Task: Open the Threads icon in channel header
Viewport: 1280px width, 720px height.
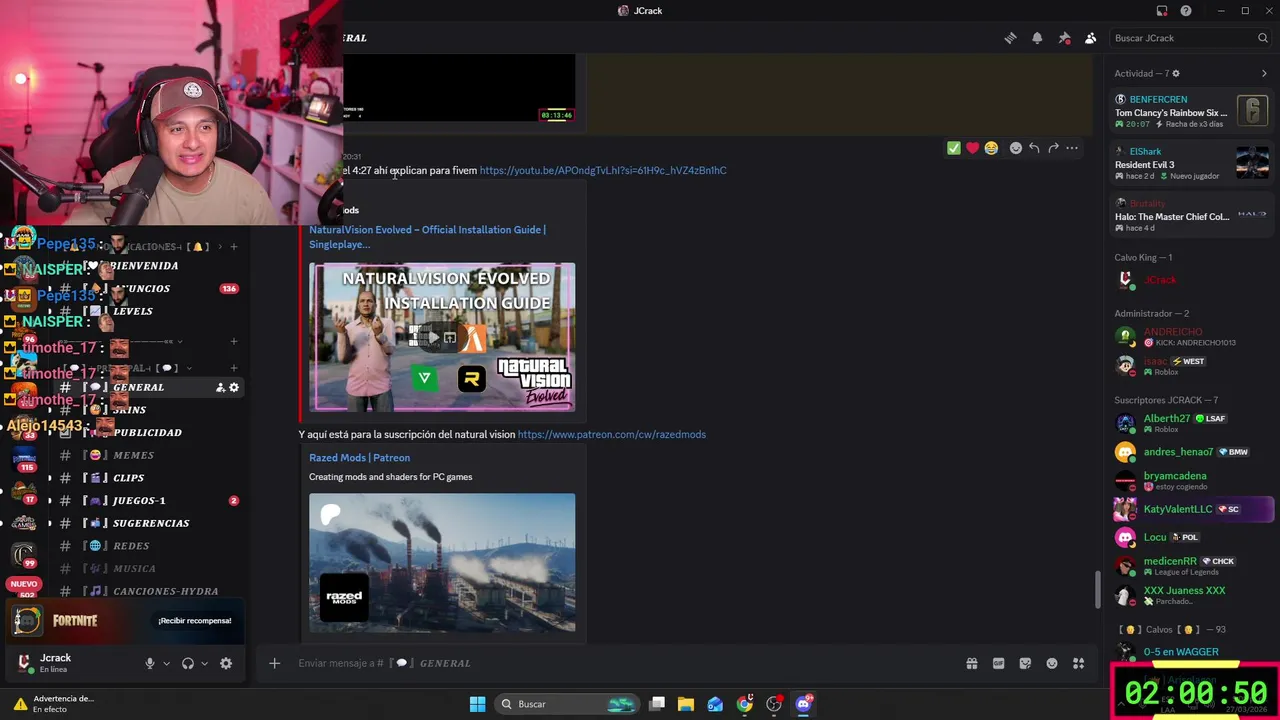Action: pyautogui.click(x=1010, y=38)
